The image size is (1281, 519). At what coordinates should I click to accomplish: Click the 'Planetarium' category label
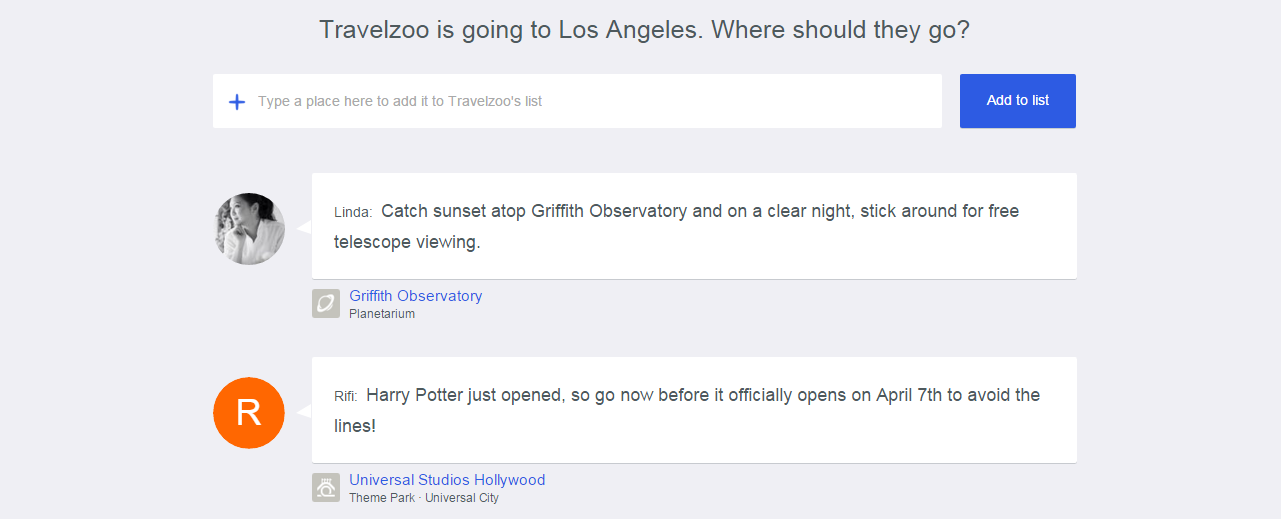382,314
